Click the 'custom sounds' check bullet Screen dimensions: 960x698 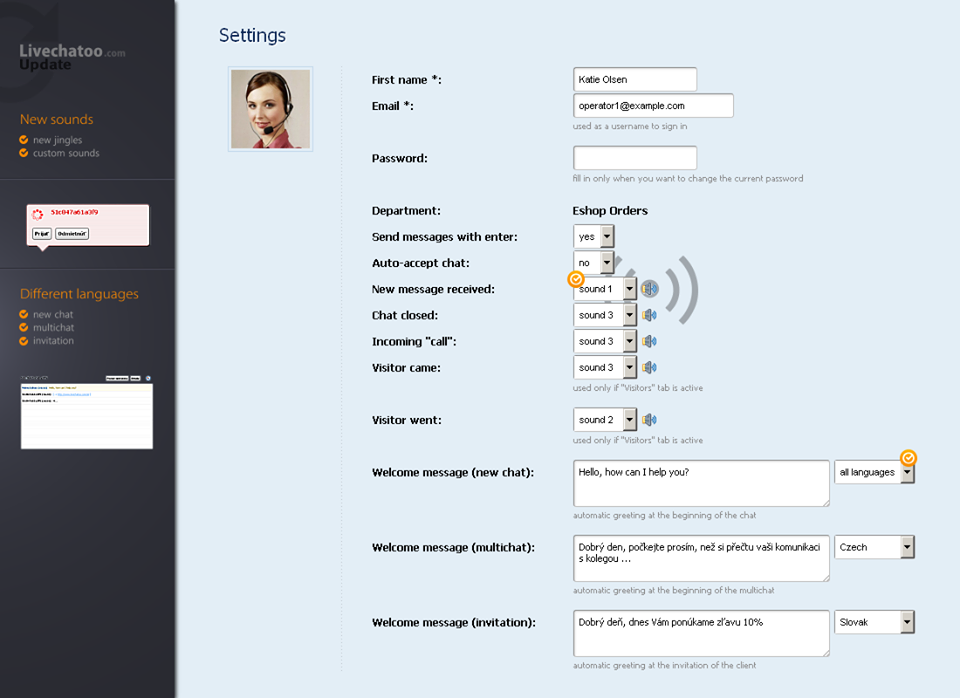tap(24, 153)
